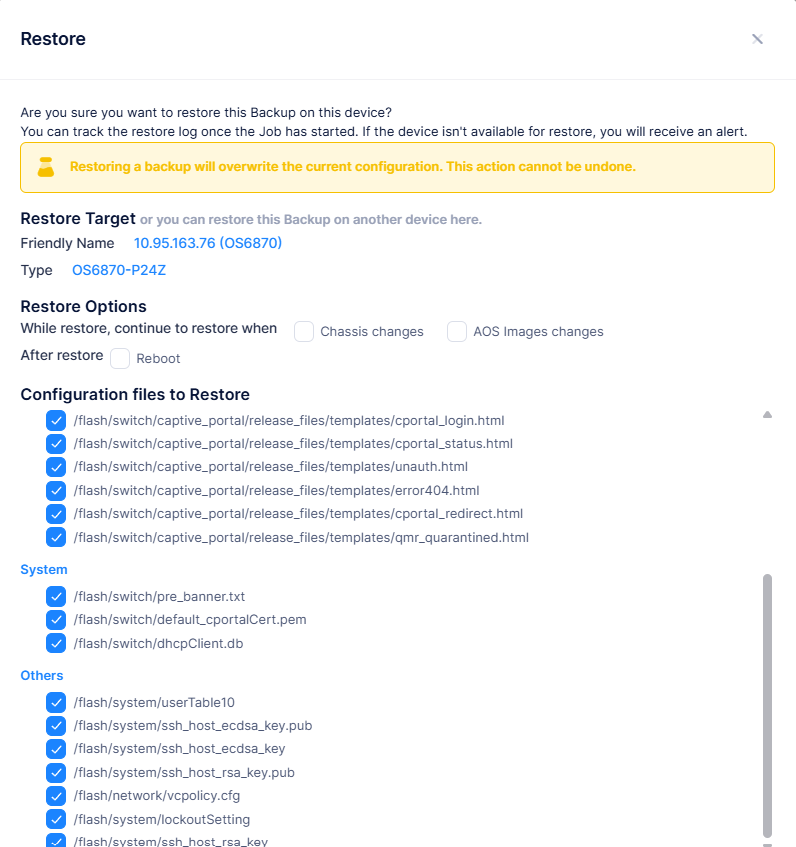This screenshot has height=847, width=796.
Task: Uncheck the userTable10 file
Action: (56, 703)
